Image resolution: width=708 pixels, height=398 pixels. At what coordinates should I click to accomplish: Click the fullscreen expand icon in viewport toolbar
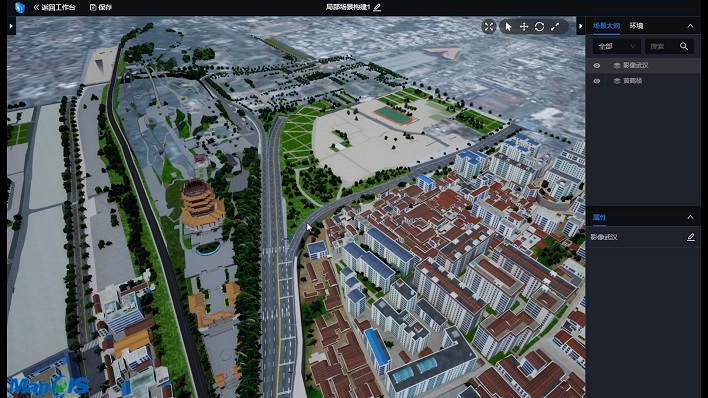coord(489,27)
